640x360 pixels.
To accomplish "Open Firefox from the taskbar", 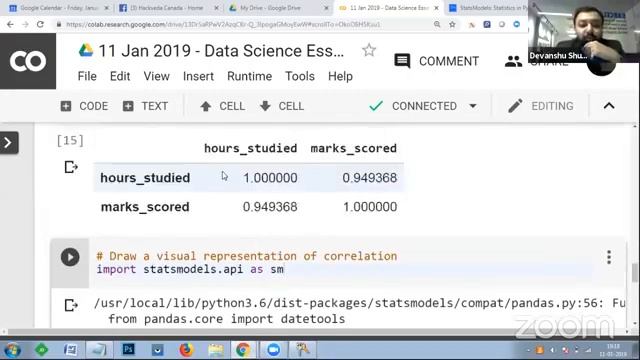I will [x=186, y=350].
